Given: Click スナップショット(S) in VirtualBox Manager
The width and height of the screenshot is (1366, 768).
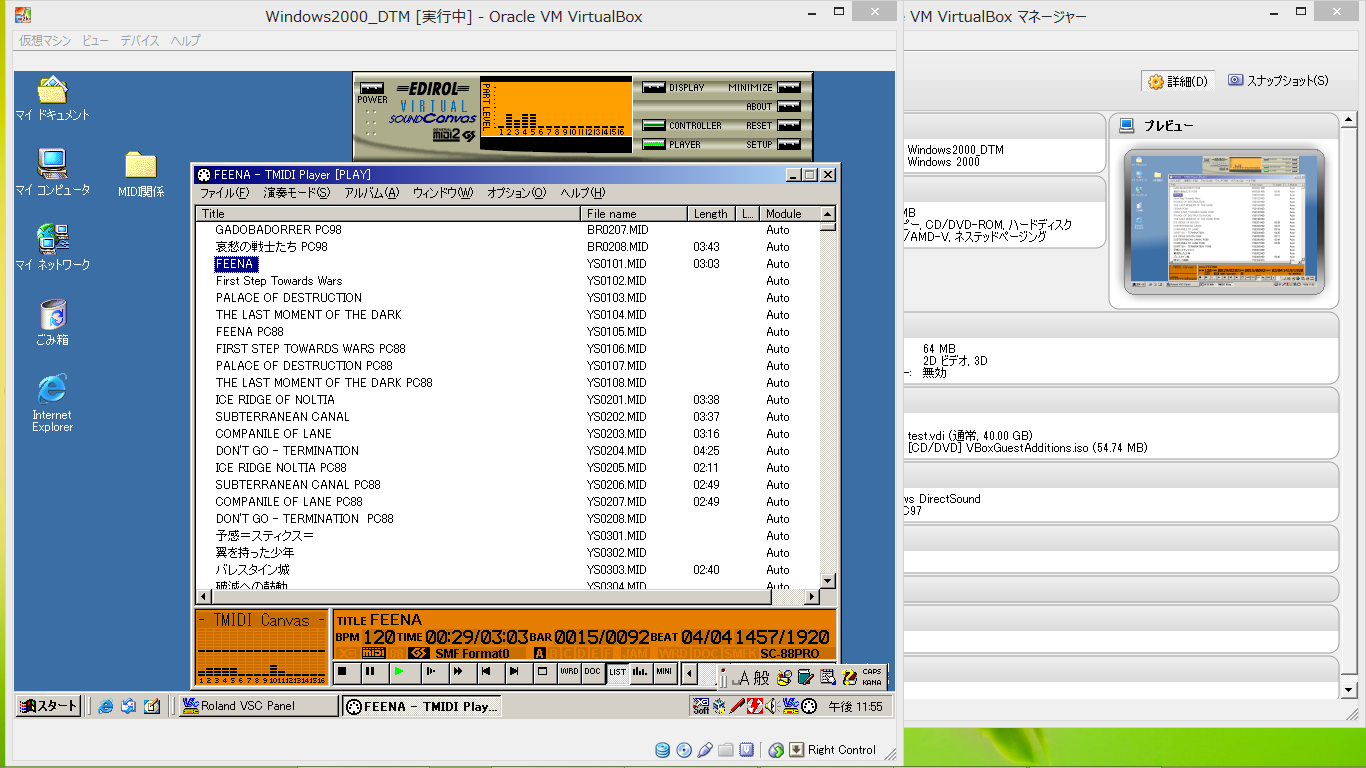Looking at the screenshot, I should click(1279, 81).
